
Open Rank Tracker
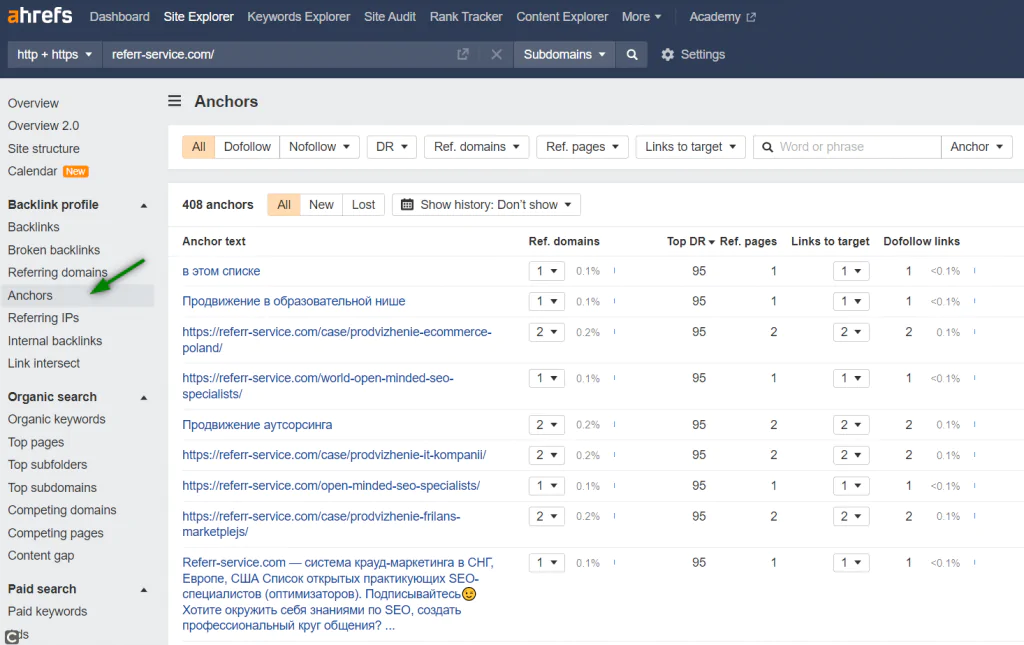[466, 17]
